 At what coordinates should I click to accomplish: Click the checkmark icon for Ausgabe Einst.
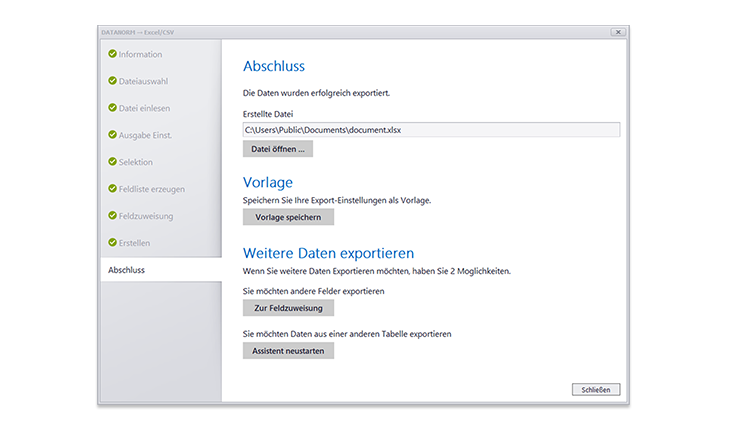tap(112, 134)
